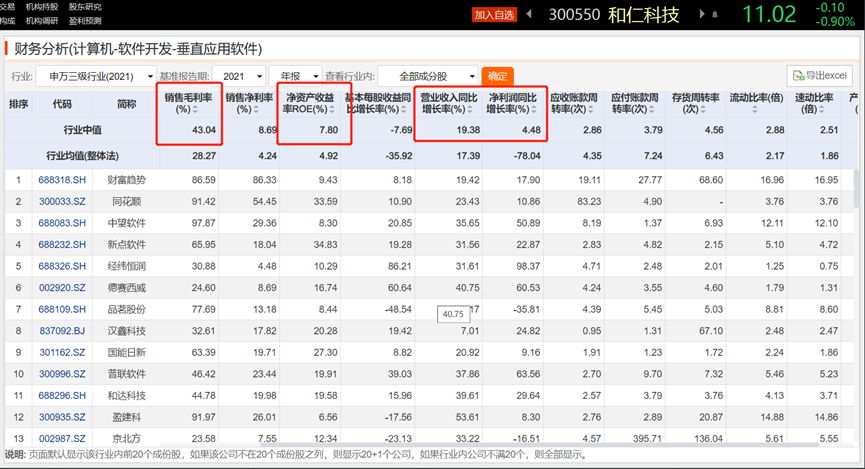Open 股东研究 menu item

(x=85, y=7)
